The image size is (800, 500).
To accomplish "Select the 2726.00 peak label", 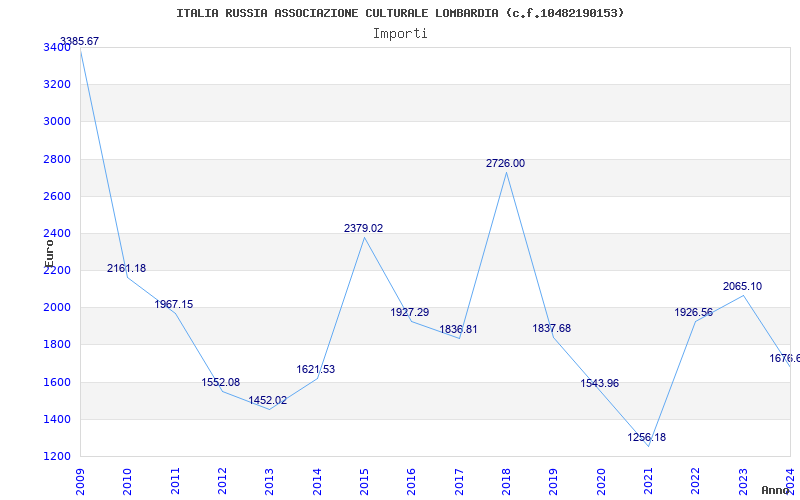I will click(505, 164).
